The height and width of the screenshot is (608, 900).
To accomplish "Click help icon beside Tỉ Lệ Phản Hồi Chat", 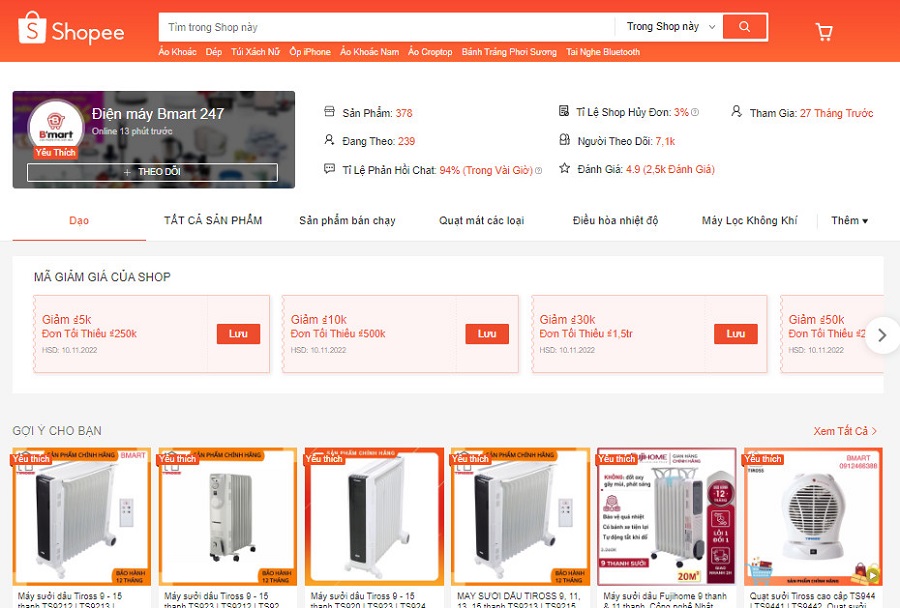I will [538, 171].
